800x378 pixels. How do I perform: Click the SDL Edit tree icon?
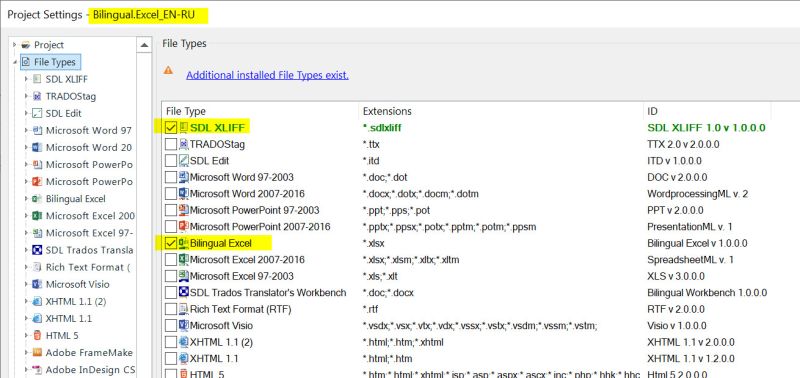coord(37,113)
